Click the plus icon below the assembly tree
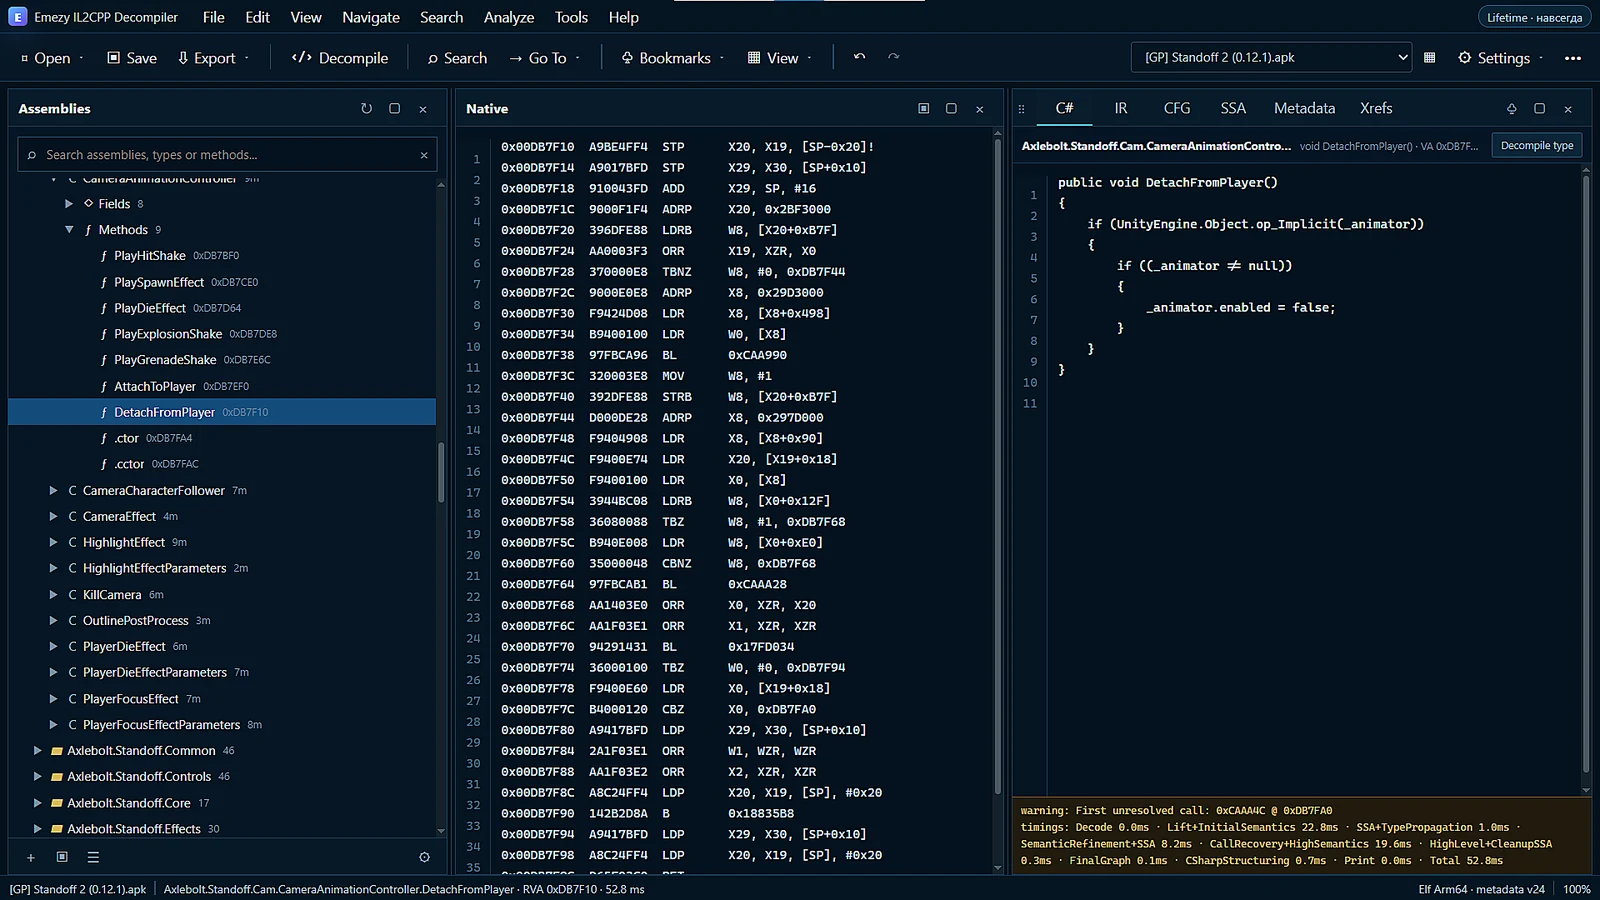 click(x=31, y=857)
